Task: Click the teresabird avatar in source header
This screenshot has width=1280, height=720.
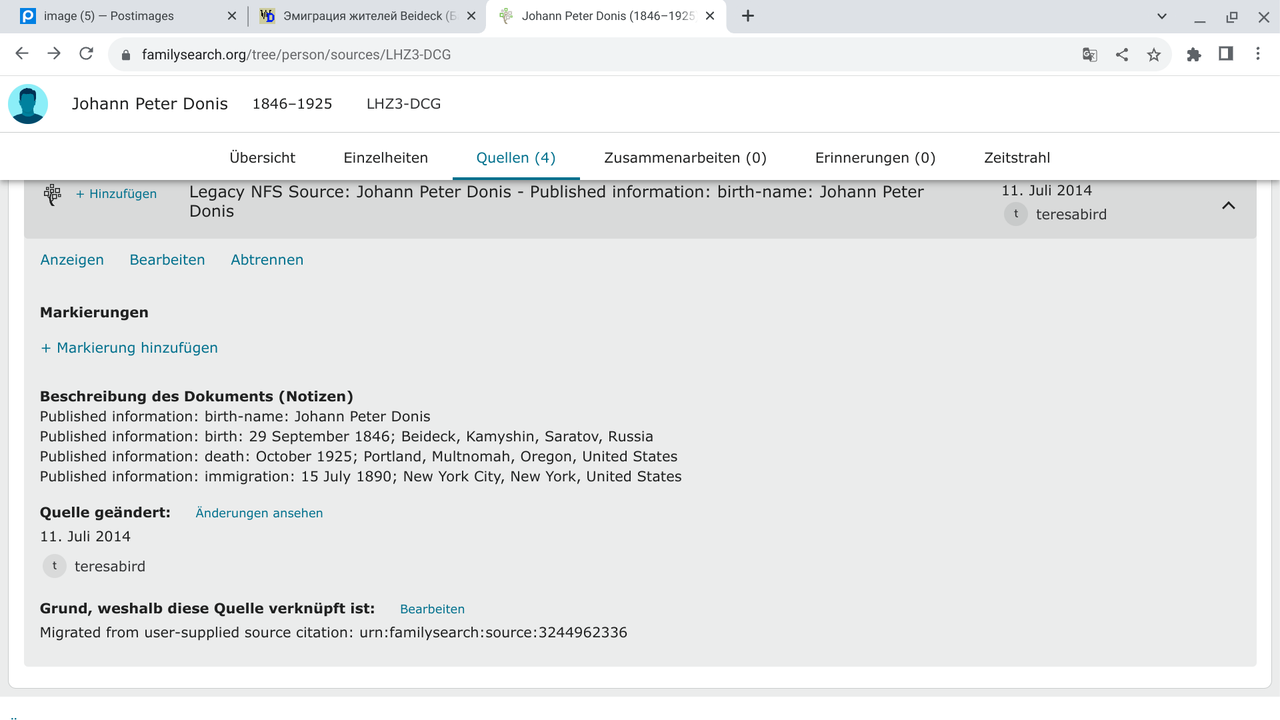Action: point(1016,214)
